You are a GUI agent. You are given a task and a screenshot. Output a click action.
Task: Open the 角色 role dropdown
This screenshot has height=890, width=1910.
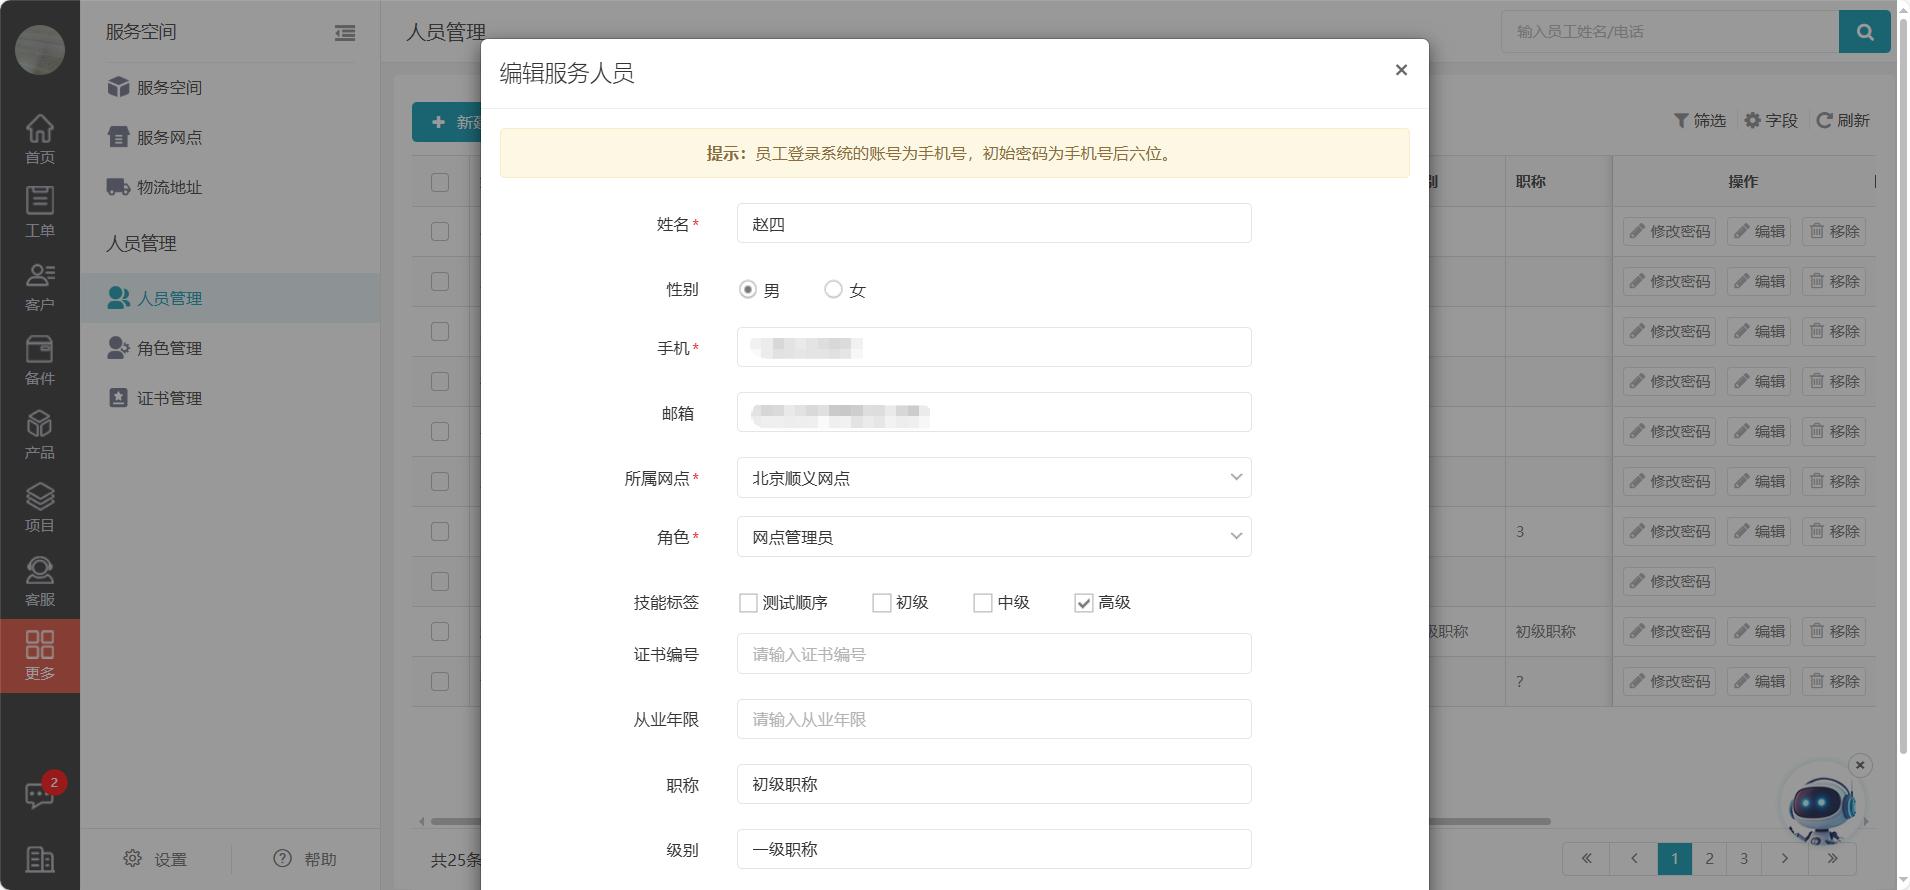[x=993, y=537]
